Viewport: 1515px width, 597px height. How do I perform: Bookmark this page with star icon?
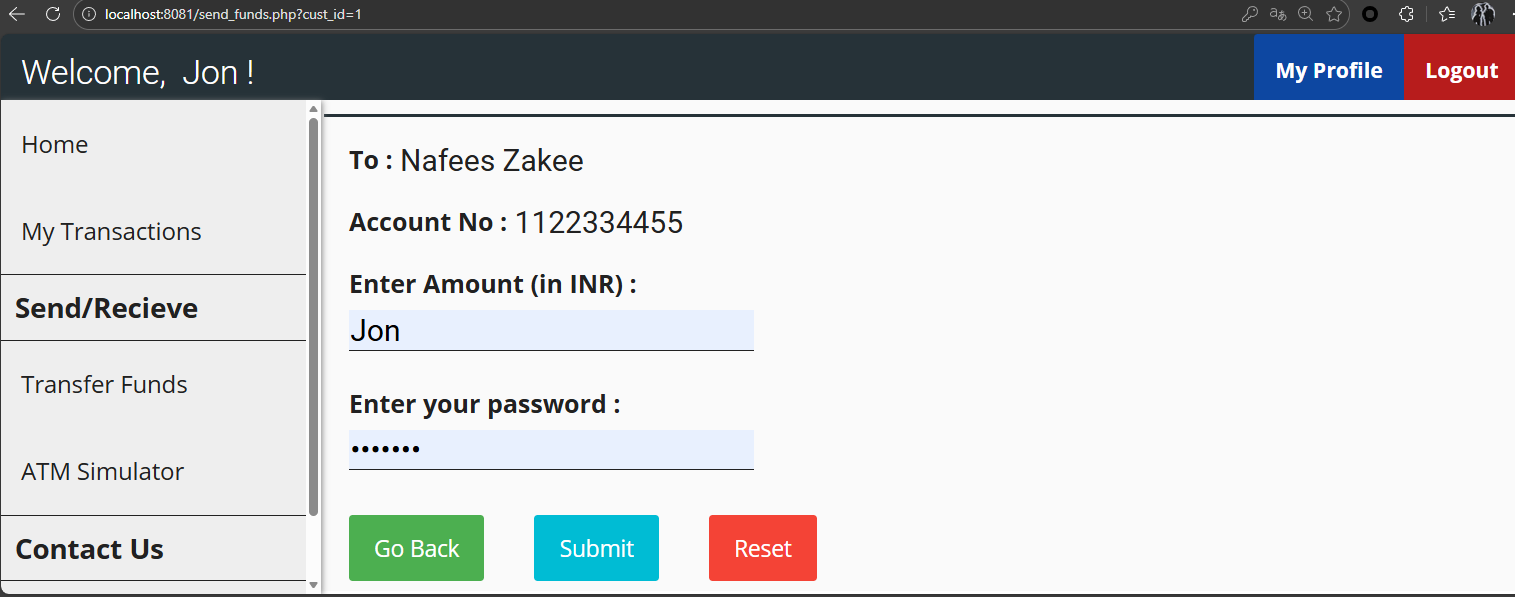pos(1334,14)
